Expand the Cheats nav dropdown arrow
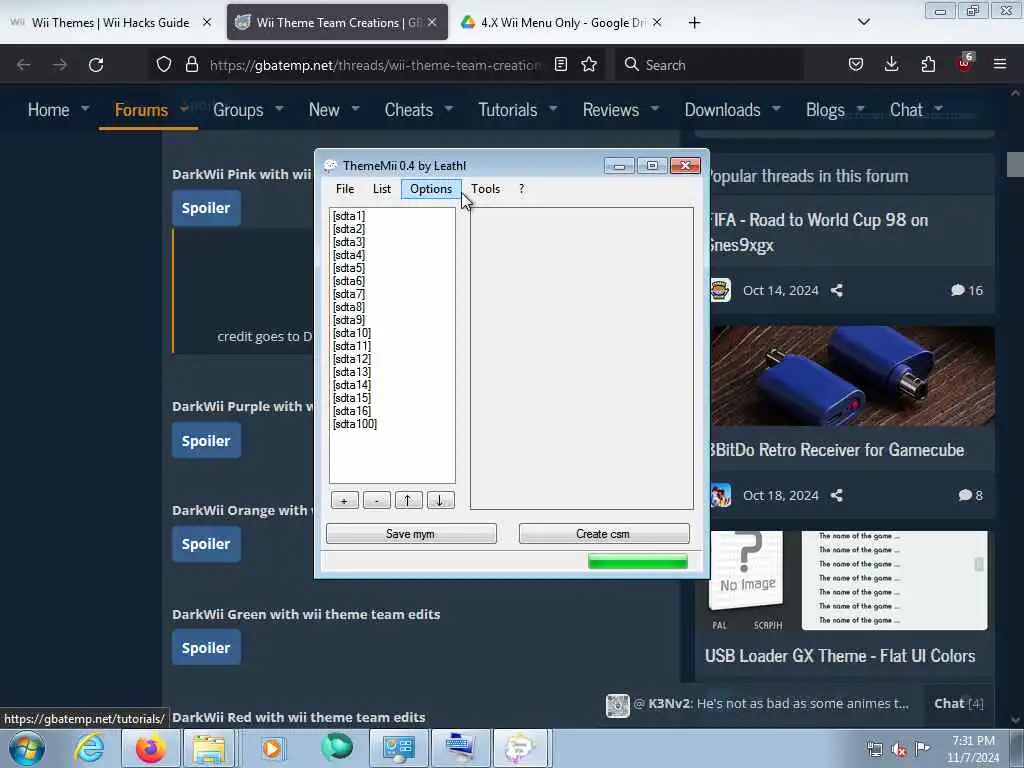Viewport: 1024px width, 768px height. (x=449, y=108)
